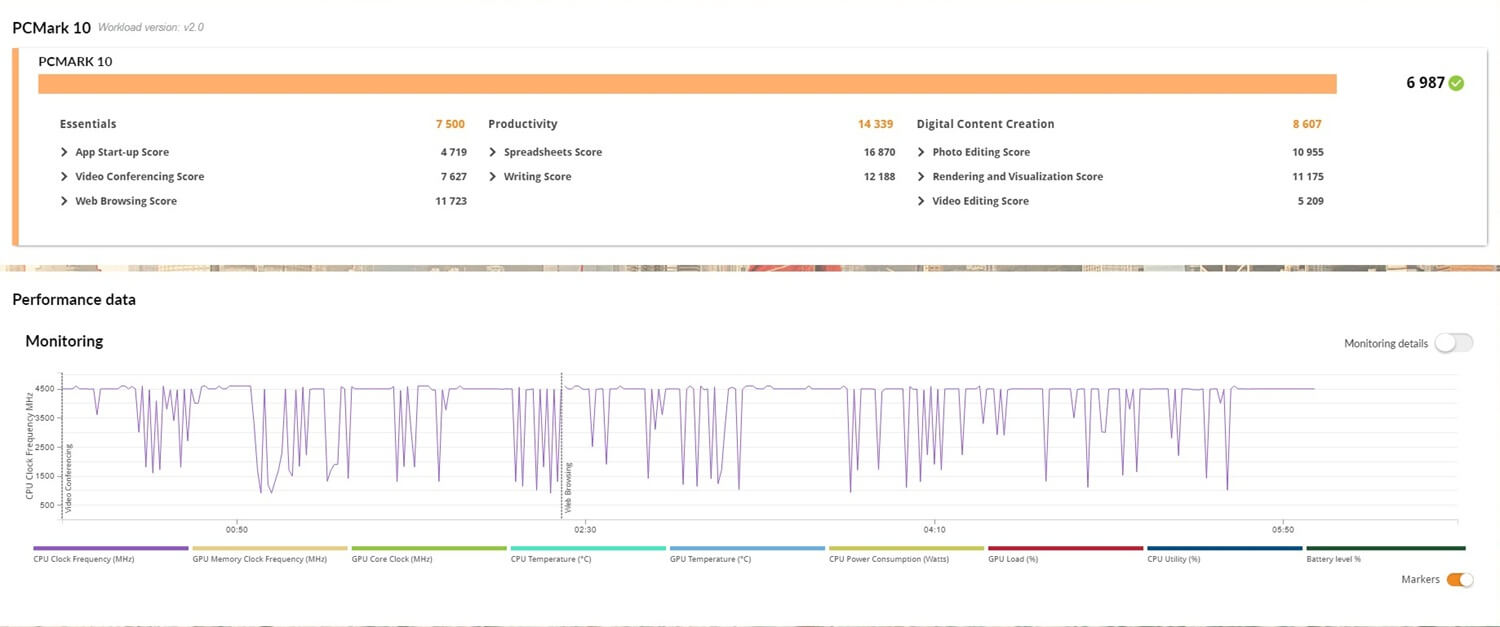Select the CPU Clock Frequency legend marker
The height and width of the screenshot is (627, 1500).
(110, 549)
